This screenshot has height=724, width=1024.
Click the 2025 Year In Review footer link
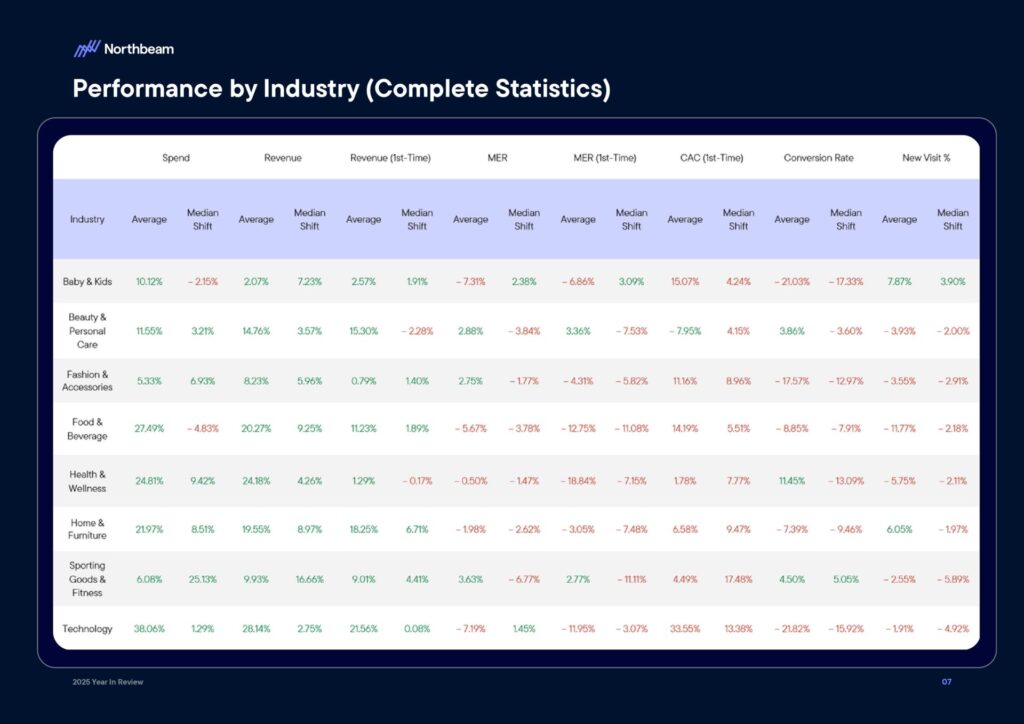pyautogui.click(x=108, y=681)
